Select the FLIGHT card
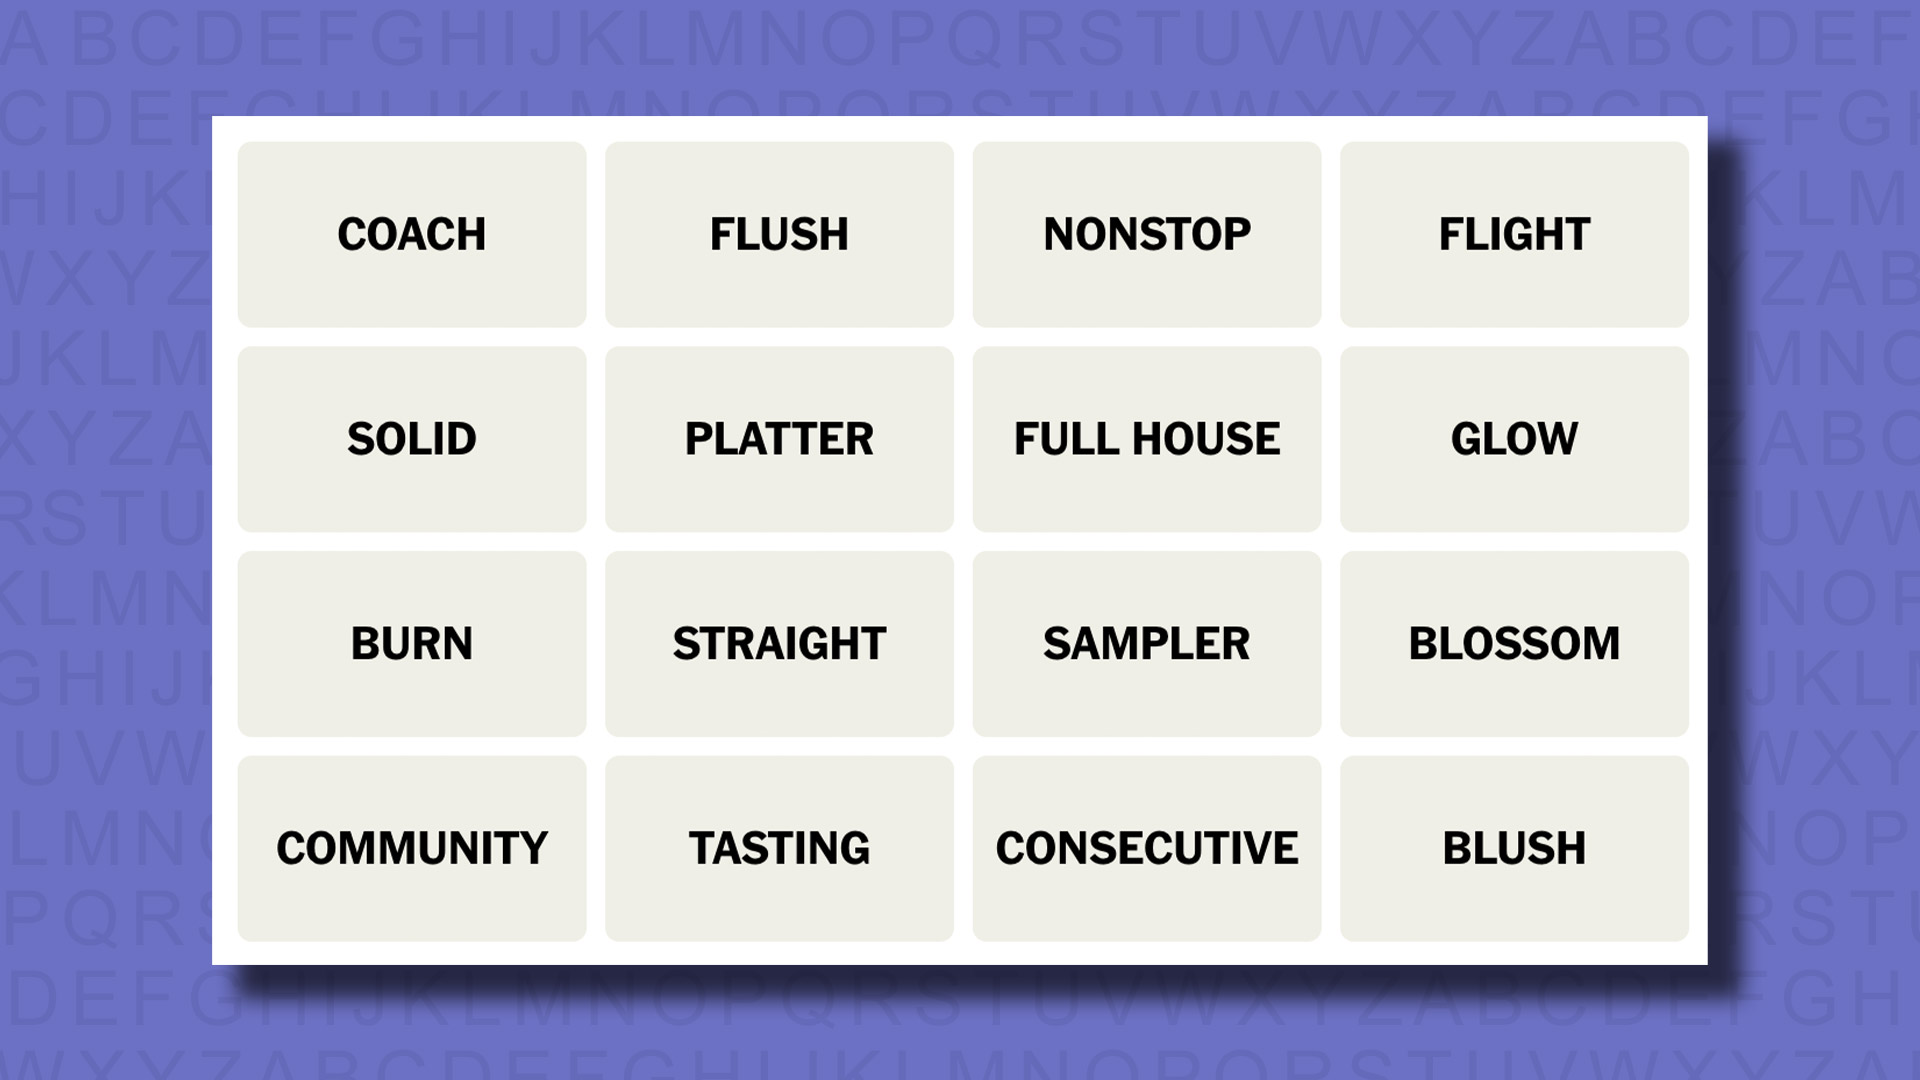The height and width of the screenshot is (1080, 1920). click(x=1513, y=233)
